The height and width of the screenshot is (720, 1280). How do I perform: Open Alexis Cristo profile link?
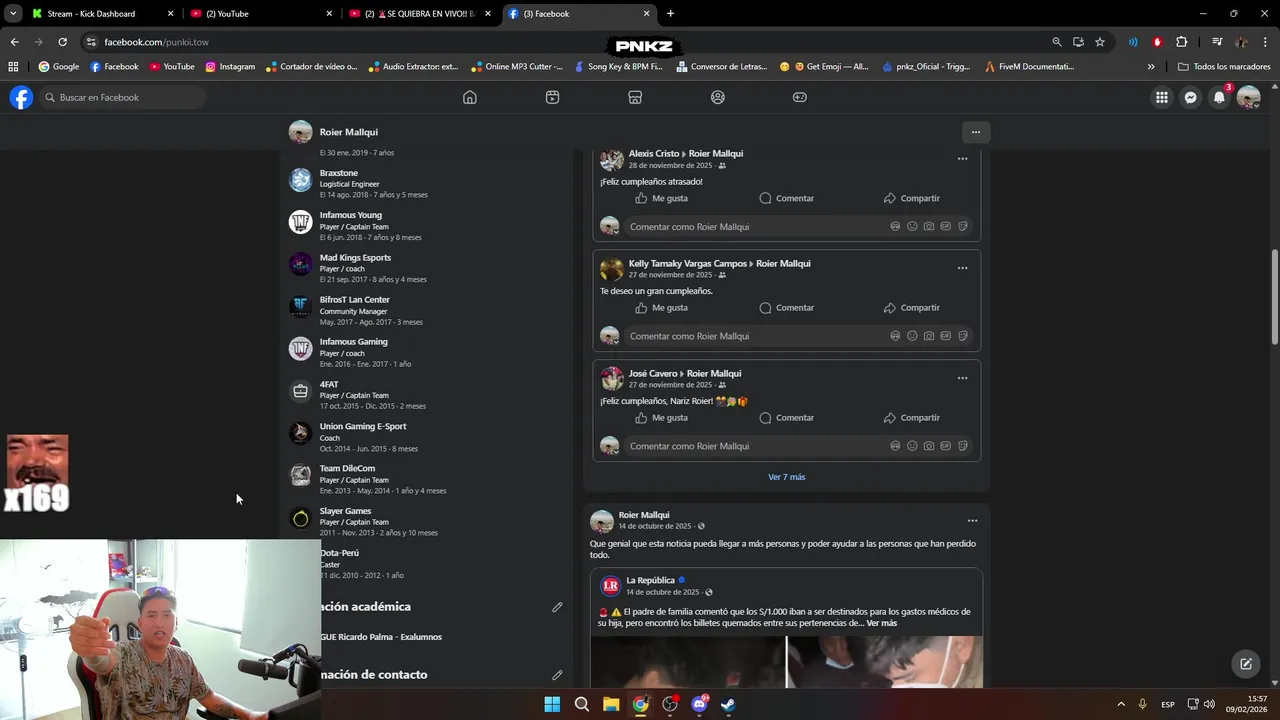pos(653,154)
